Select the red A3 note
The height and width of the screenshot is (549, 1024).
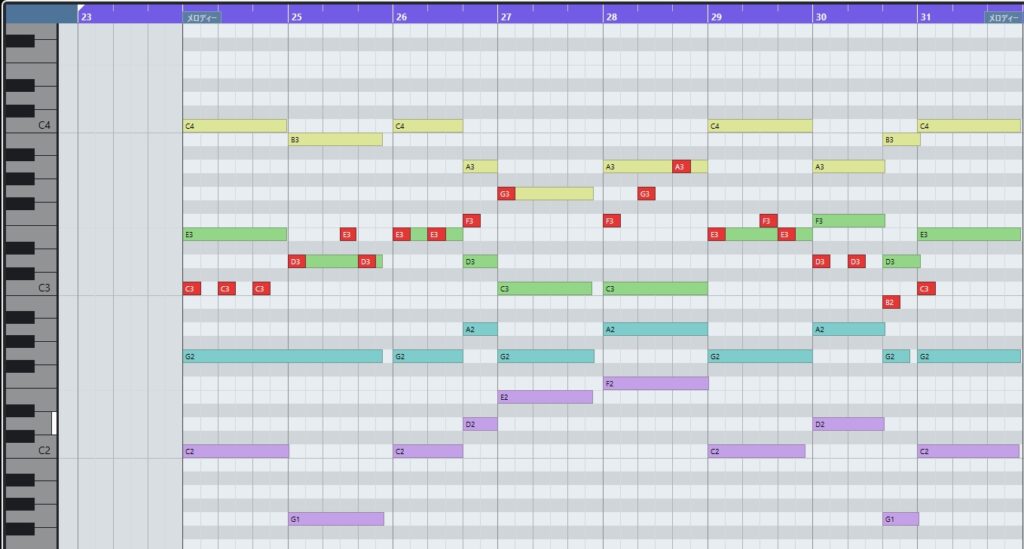click(x=681, y=167)
